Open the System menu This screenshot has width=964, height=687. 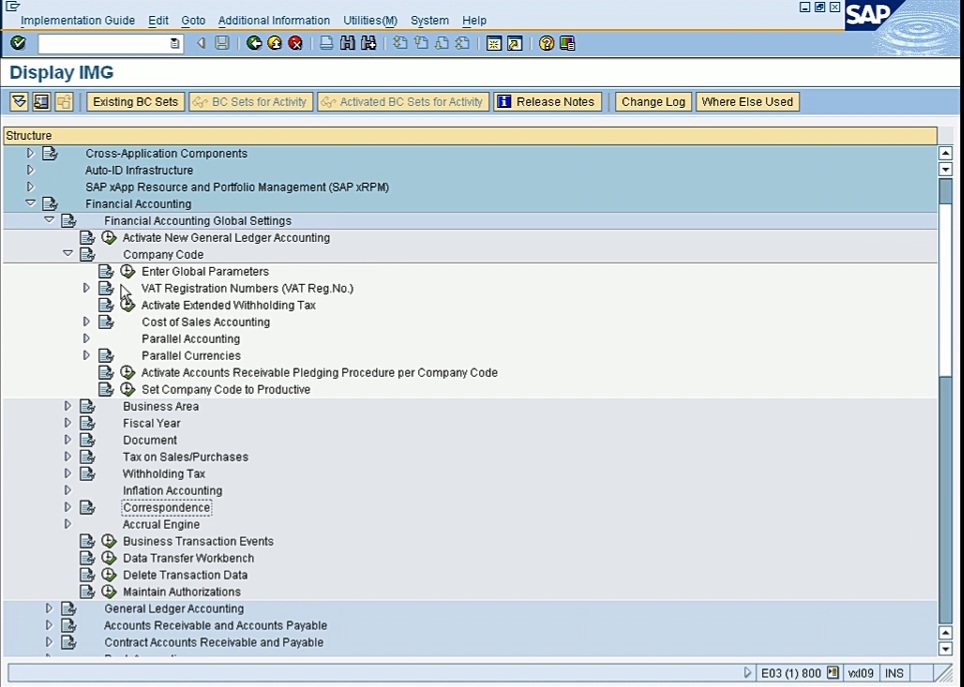pos(429,20)
